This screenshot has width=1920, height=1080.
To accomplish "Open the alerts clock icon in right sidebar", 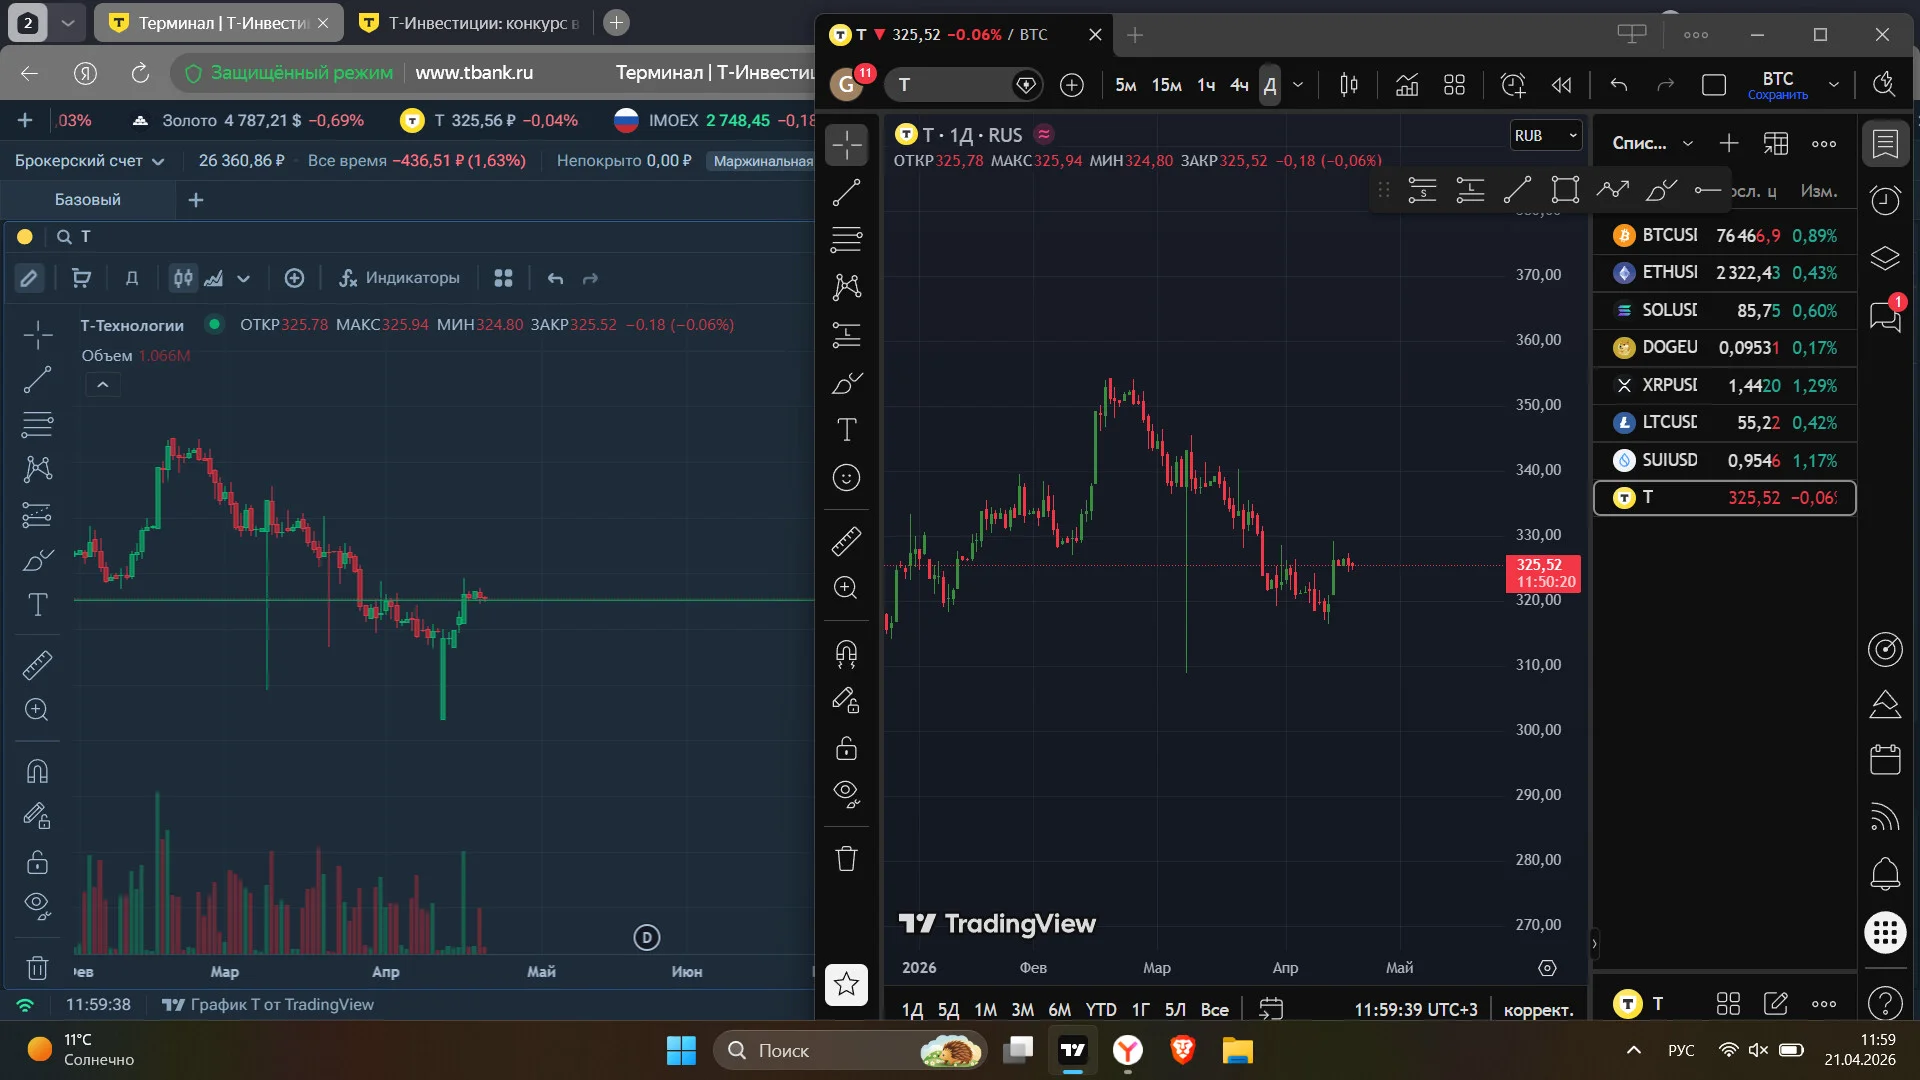I will [1885, 200].
